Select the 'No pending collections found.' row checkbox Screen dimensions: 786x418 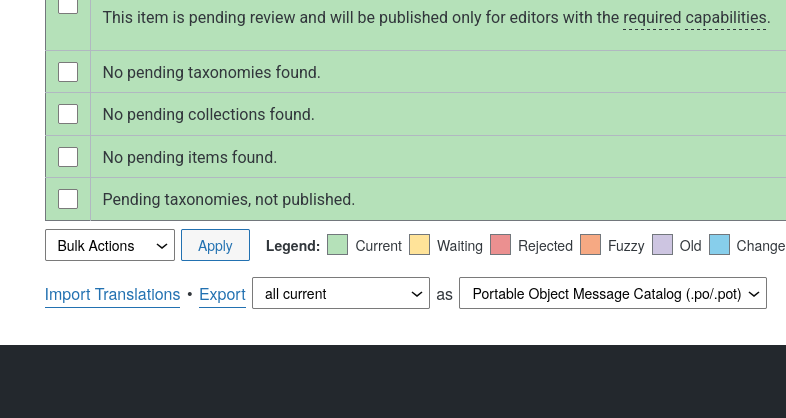[68, 114]
